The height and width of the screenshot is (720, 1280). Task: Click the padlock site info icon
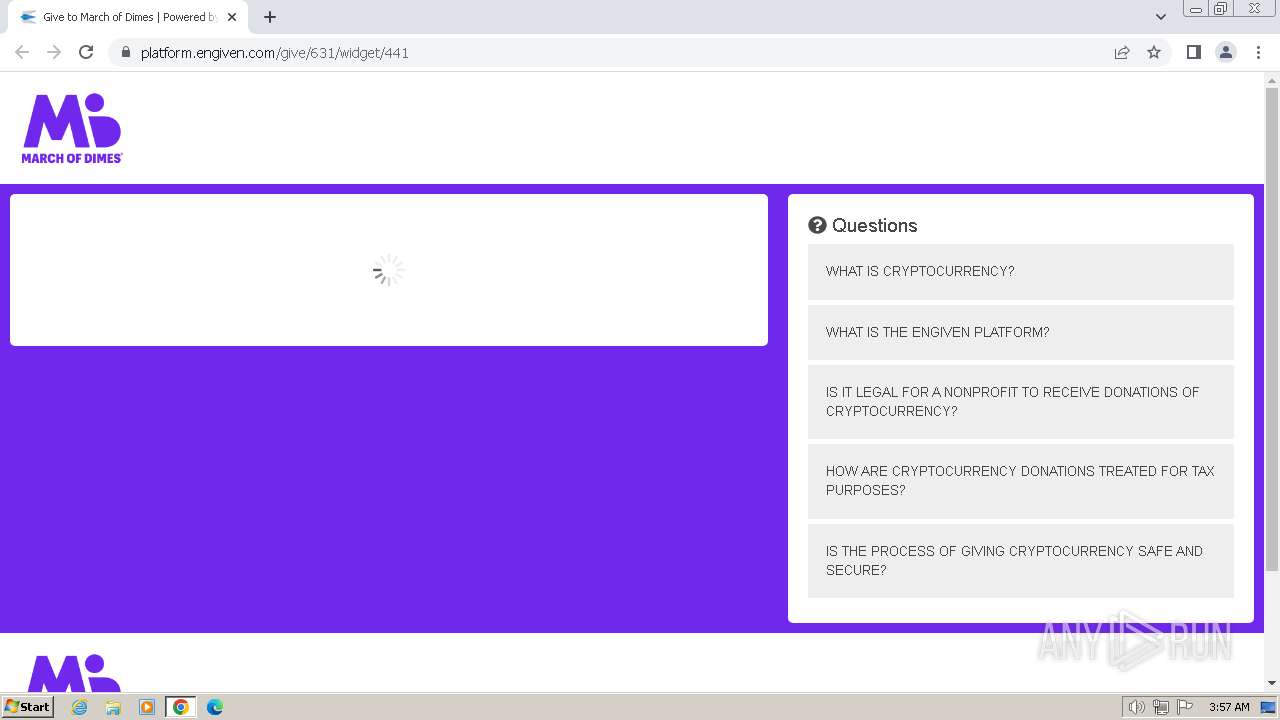125,52
